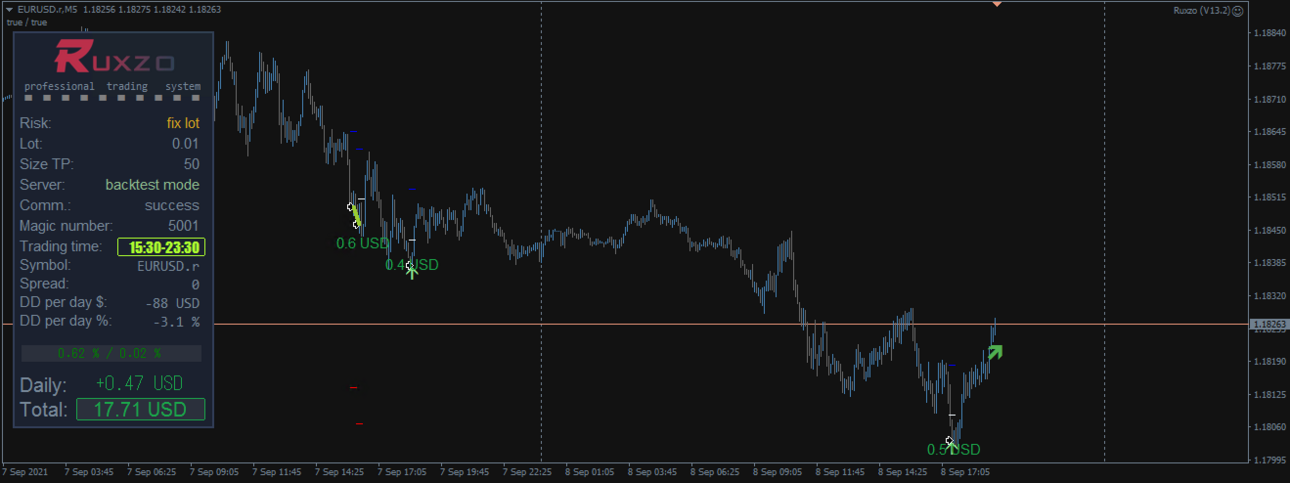
Task: Click the green up-right arrow near latest candle
Action: pyautogui.click(x=994, y=352)
